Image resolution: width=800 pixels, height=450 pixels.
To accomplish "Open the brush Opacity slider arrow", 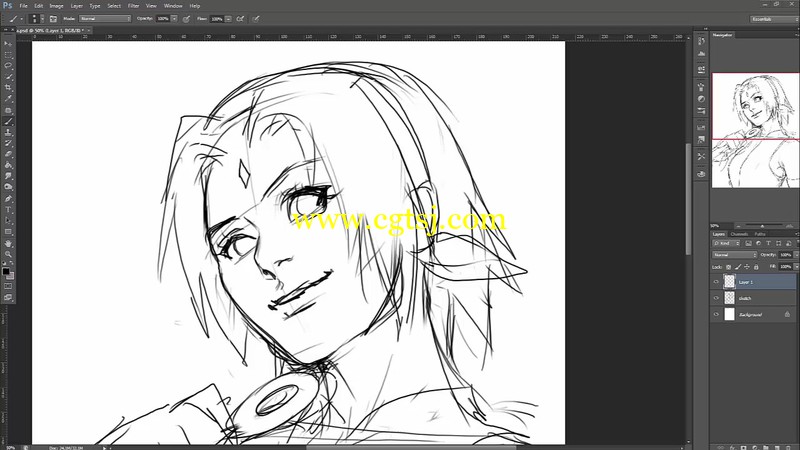I will click(x=174, y=19).
